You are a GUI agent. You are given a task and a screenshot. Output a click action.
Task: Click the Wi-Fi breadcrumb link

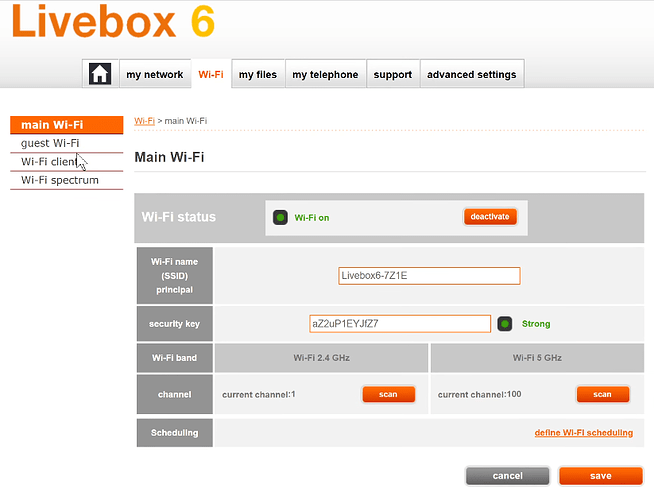144,121
